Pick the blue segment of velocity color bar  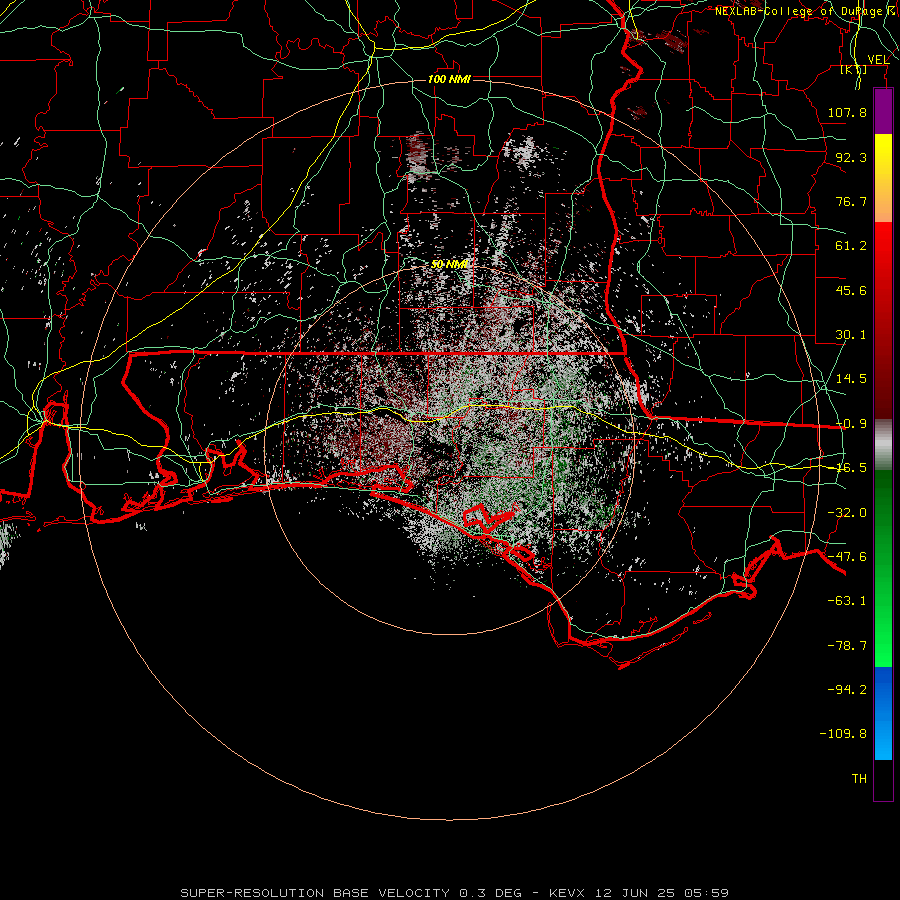[883, 713]
